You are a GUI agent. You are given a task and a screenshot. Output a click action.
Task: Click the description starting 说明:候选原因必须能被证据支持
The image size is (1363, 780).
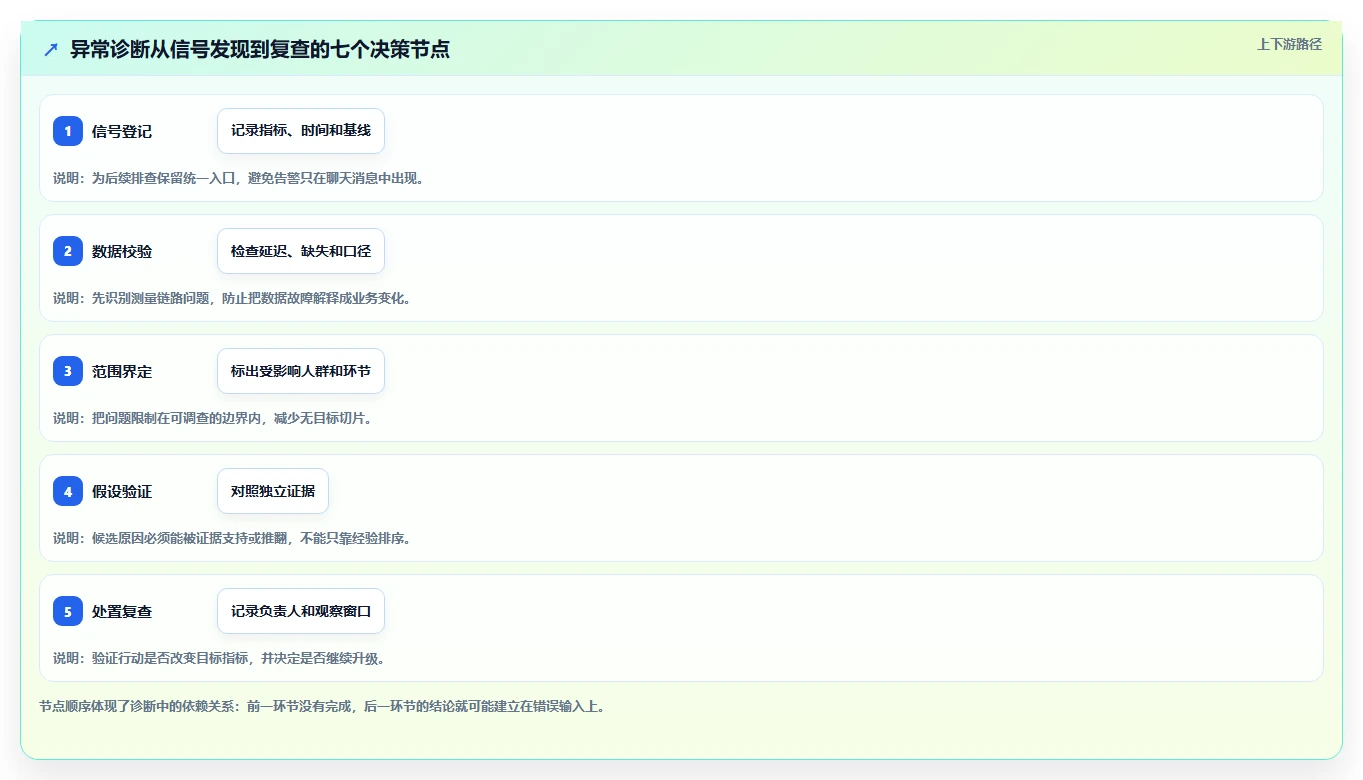pos(232,538)
